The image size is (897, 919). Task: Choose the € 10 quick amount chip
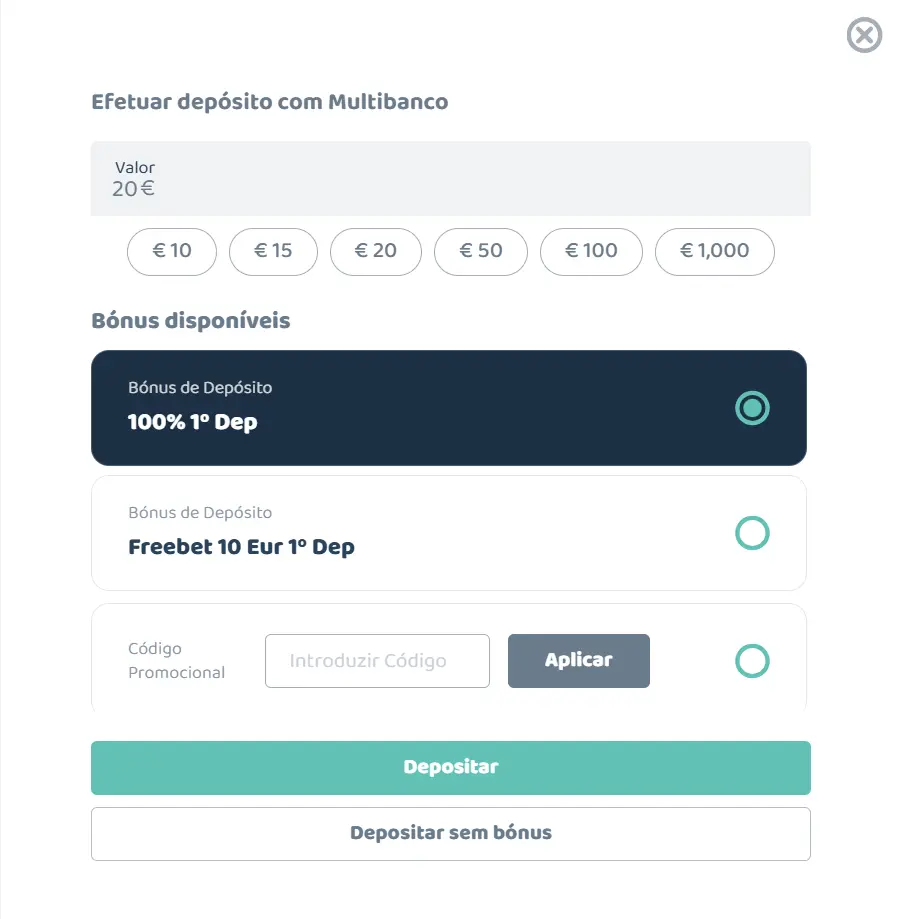click(x=172, y=251)
